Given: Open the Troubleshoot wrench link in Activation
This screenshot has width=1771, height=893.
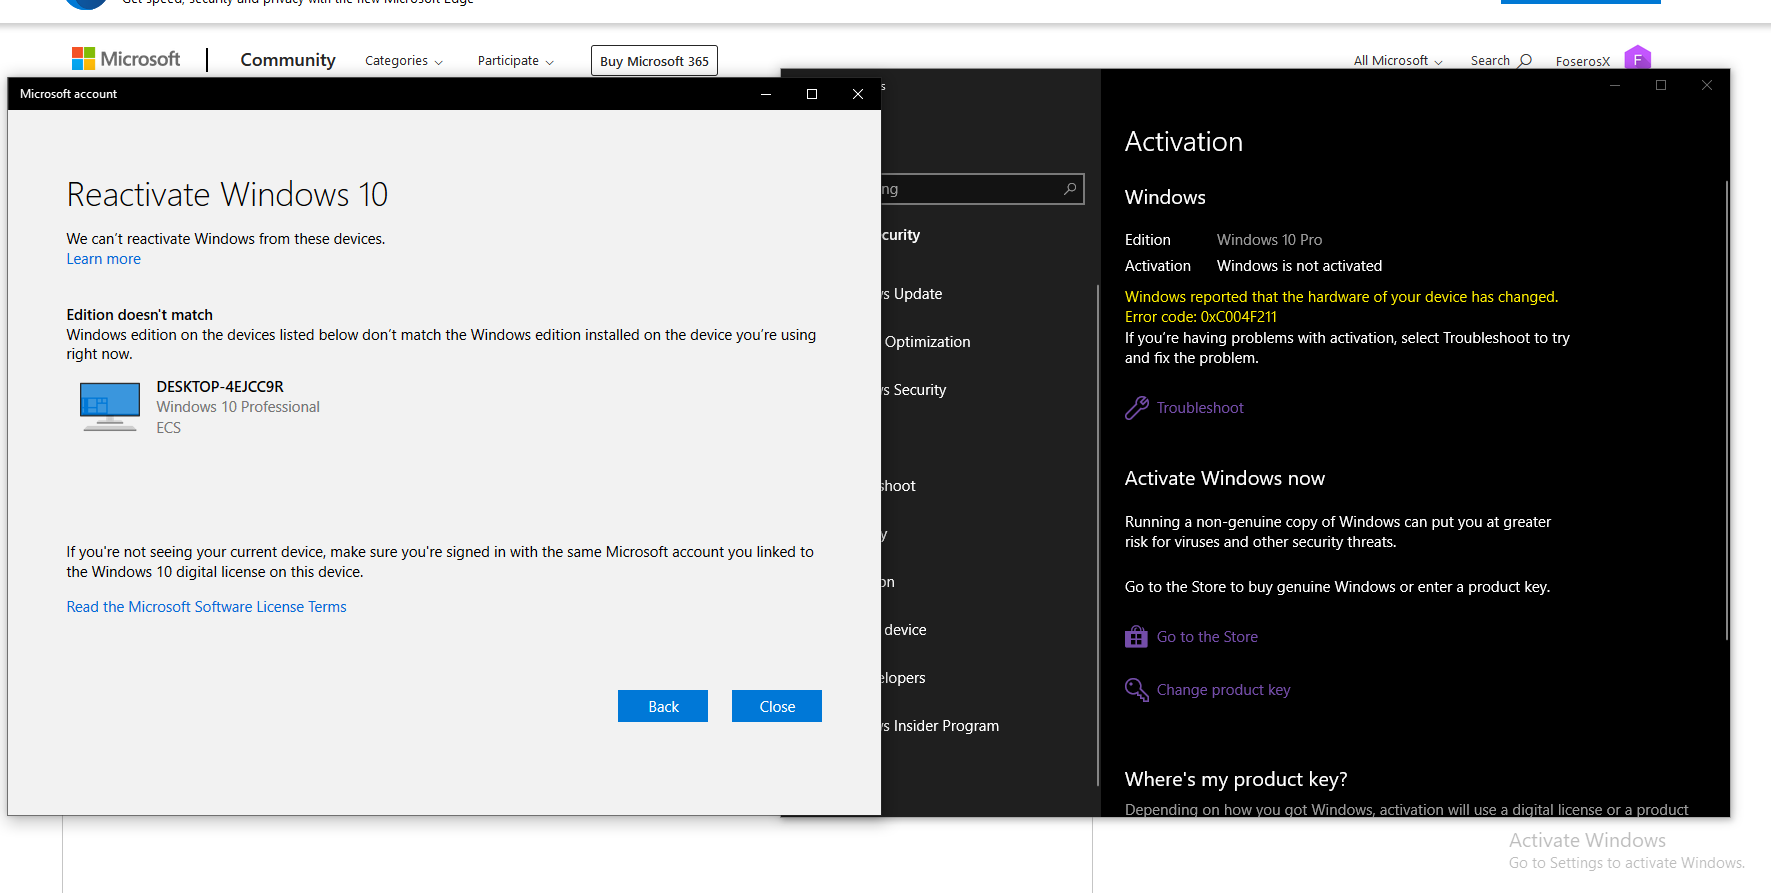Looking at the screenshot, I should tap(1137, 407).
